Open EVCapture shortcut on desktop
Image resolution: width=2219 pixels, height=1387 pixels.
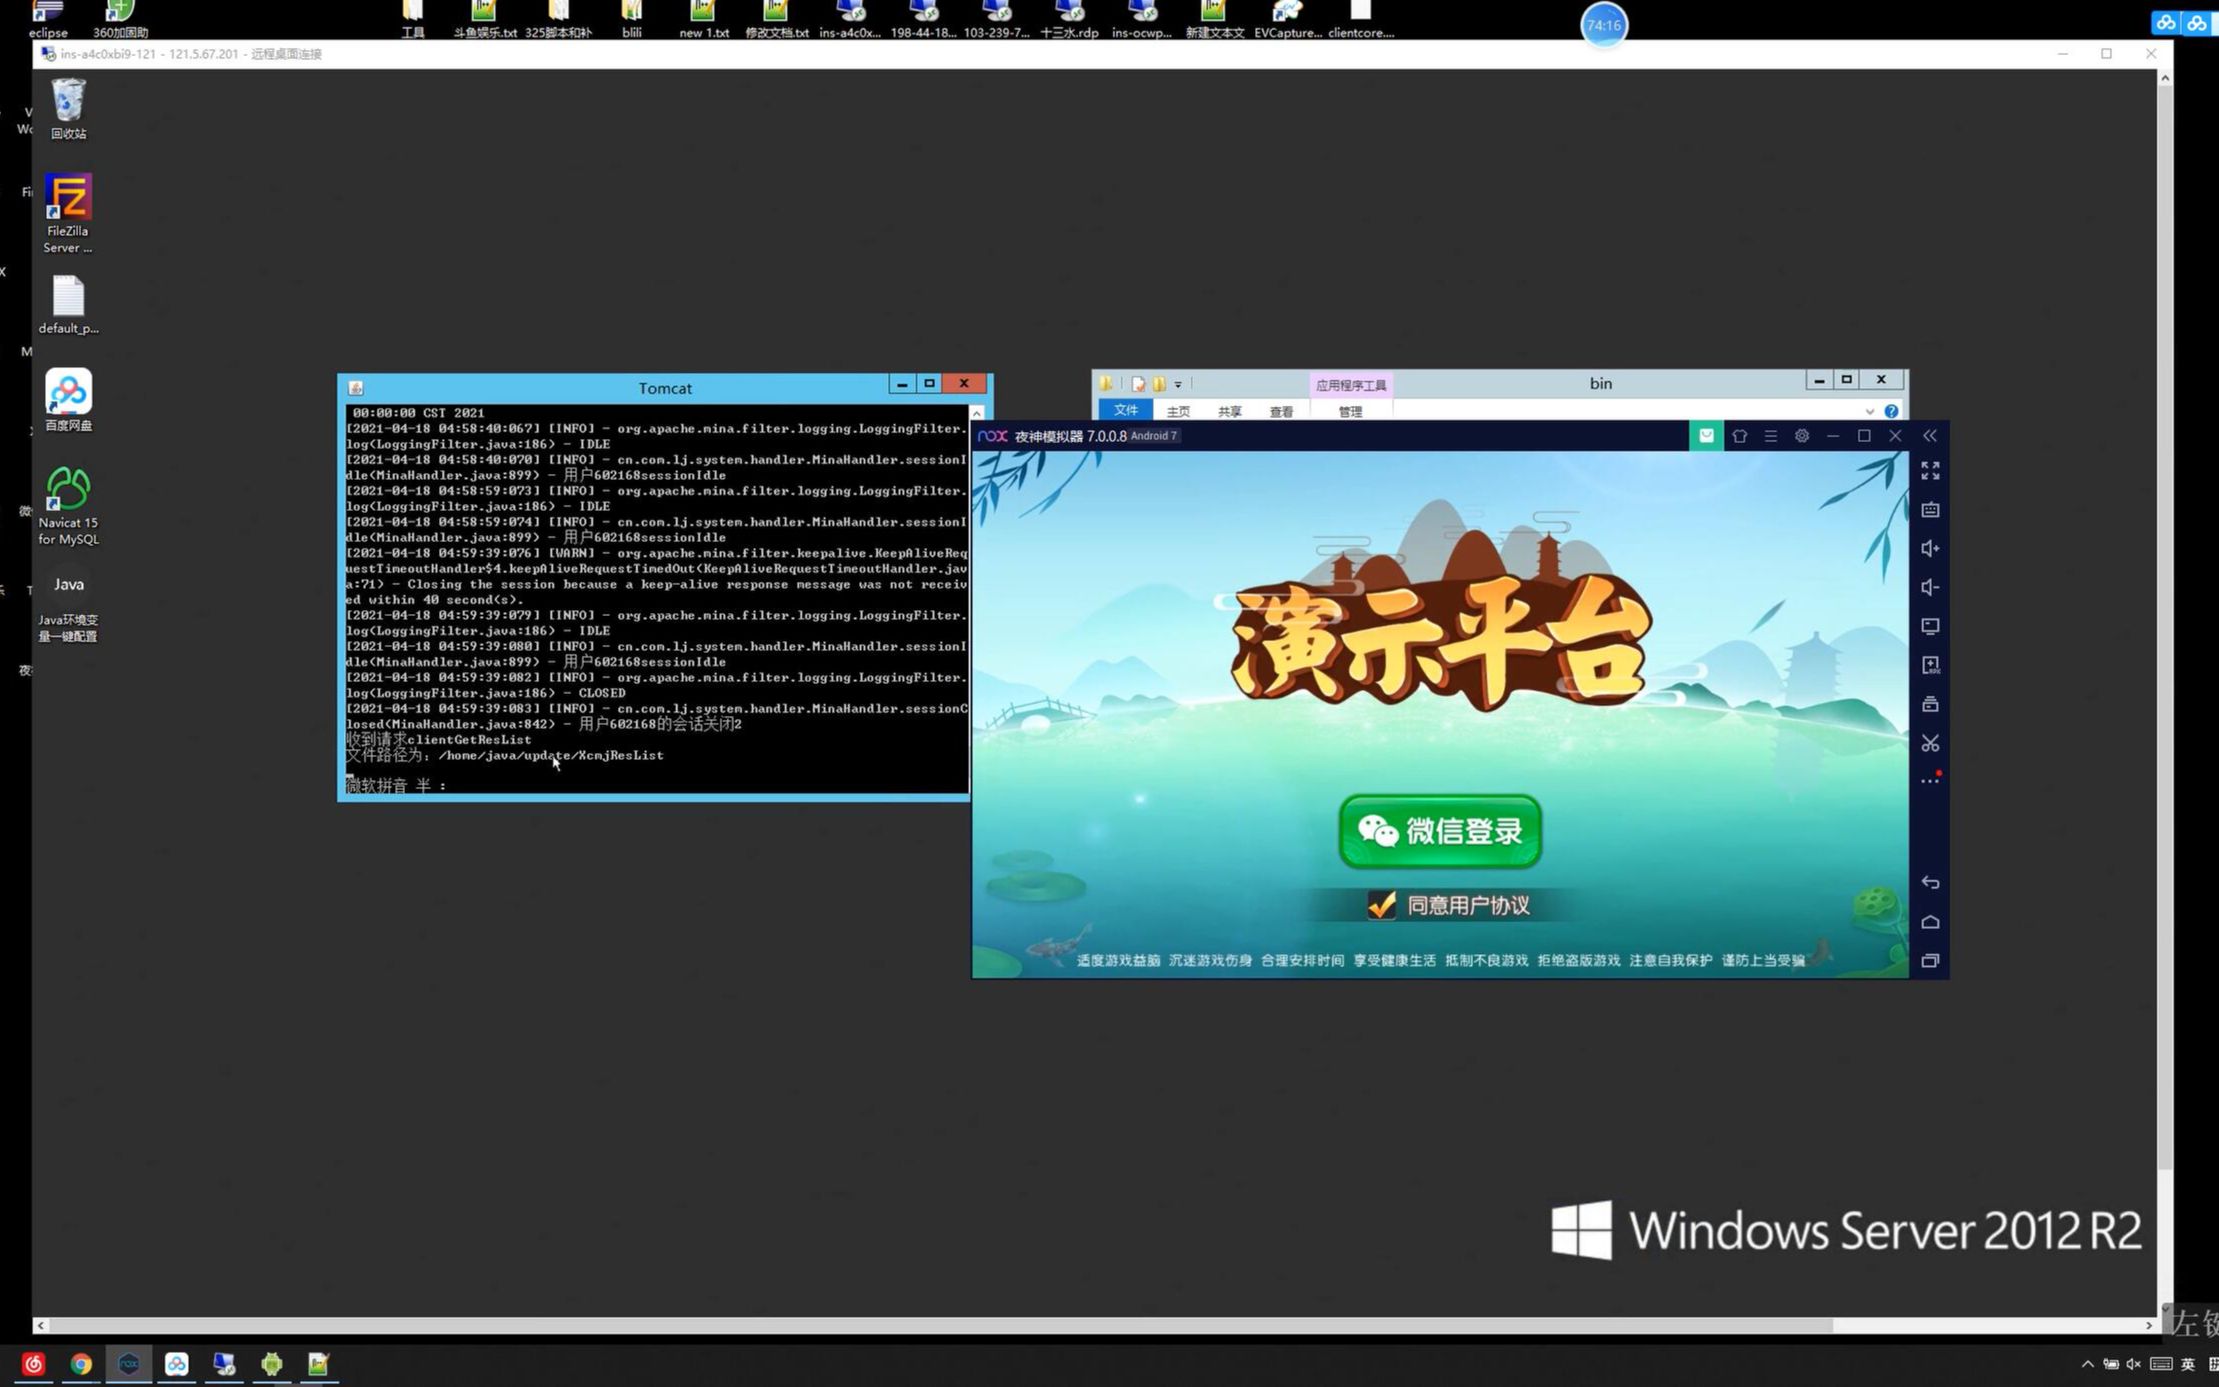tap(1288, 20)
